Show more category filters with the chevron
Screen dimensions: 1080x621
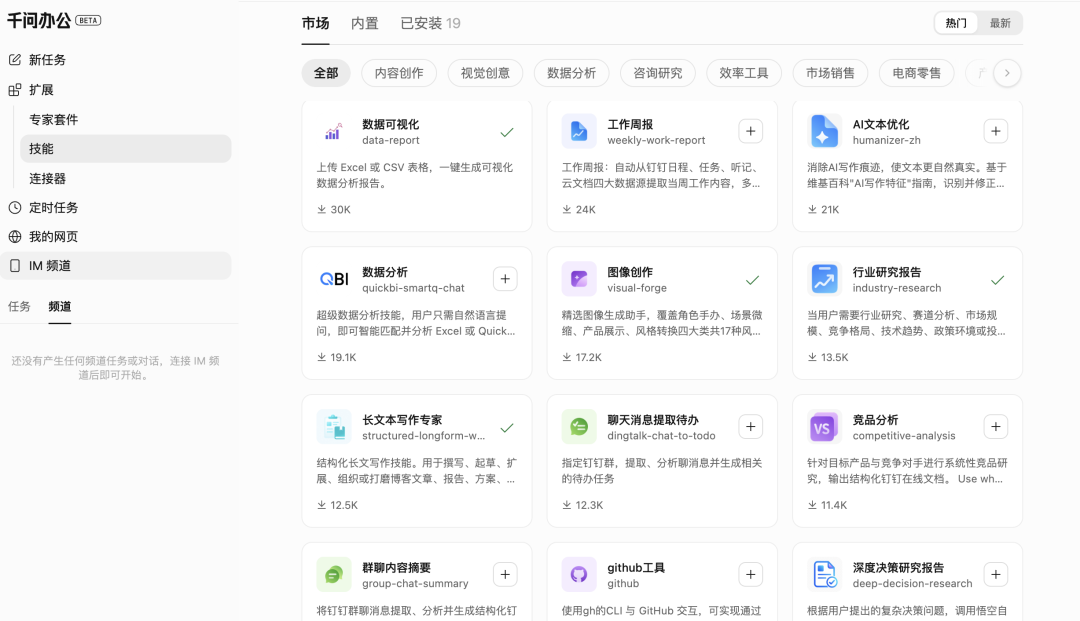tap(1007, 73)
